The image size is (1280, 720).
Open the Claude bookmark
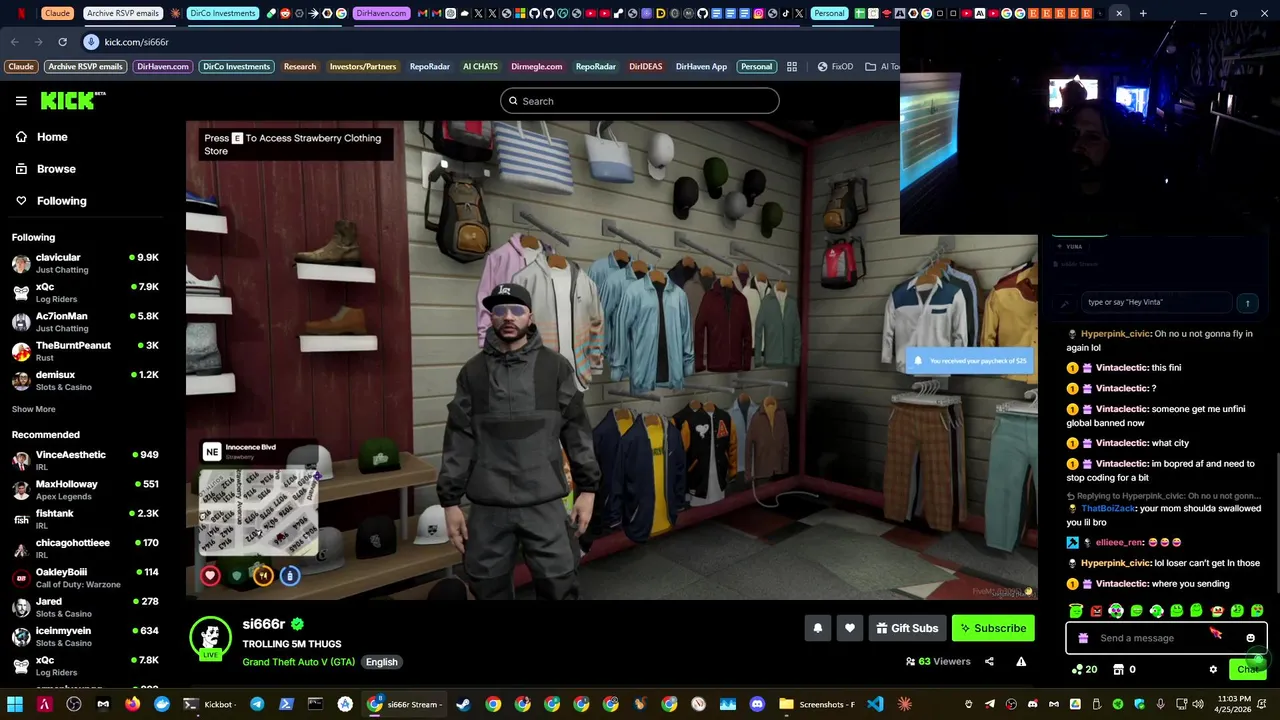click(x=21, y=67)
